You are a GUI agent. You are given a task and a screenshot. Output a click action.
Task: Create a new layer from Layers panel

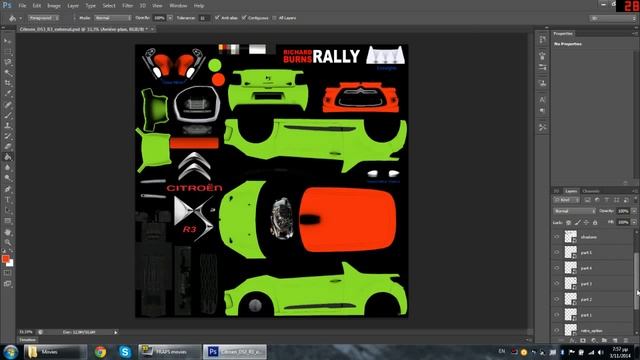615,340
